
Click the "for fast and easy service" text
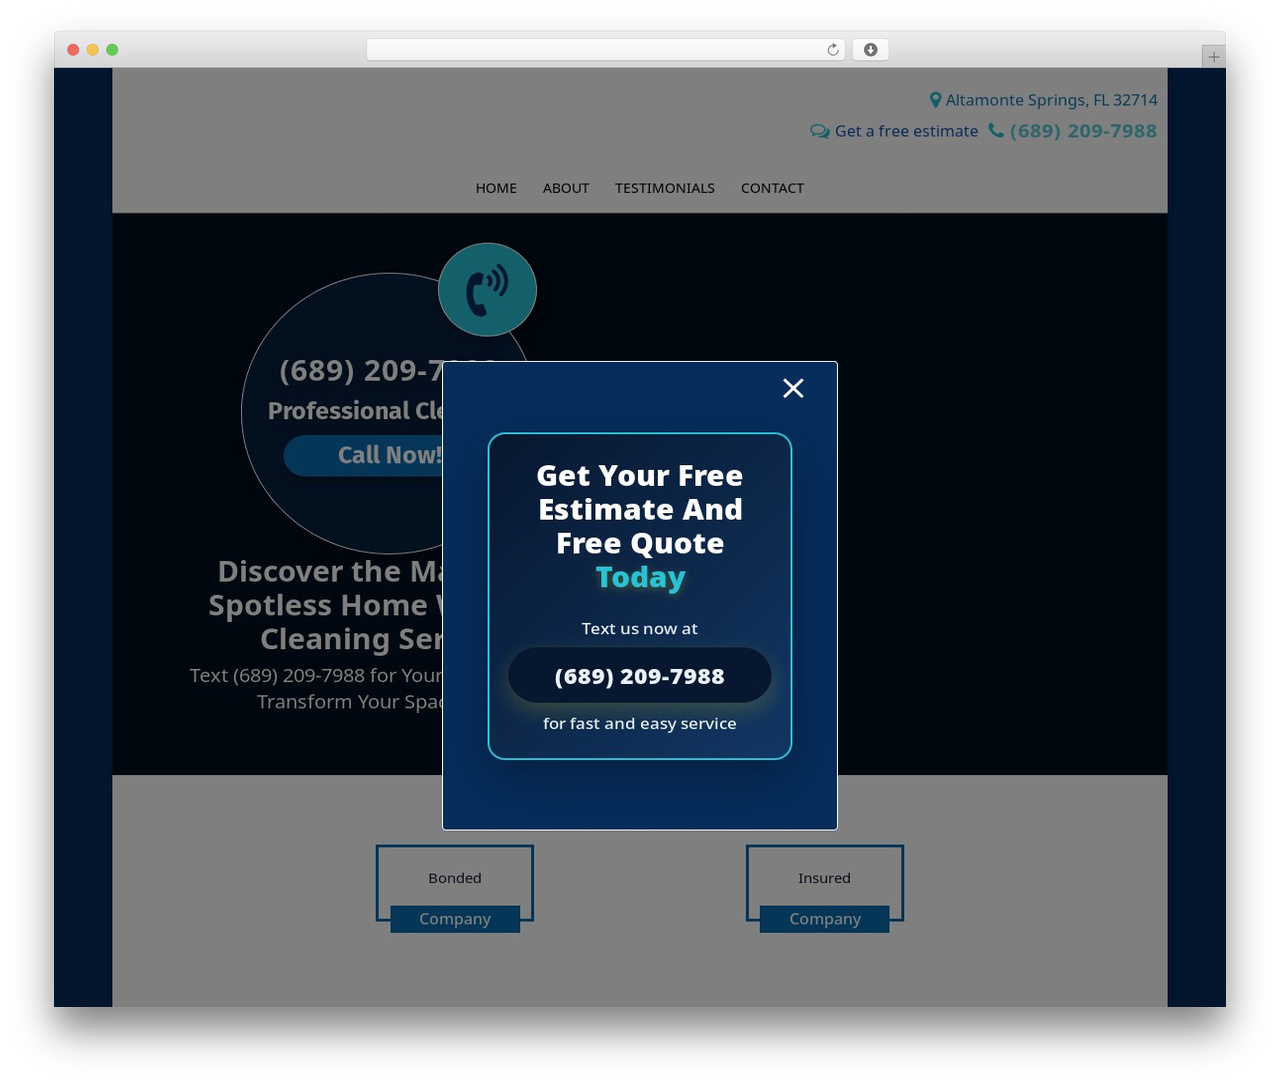640,724
